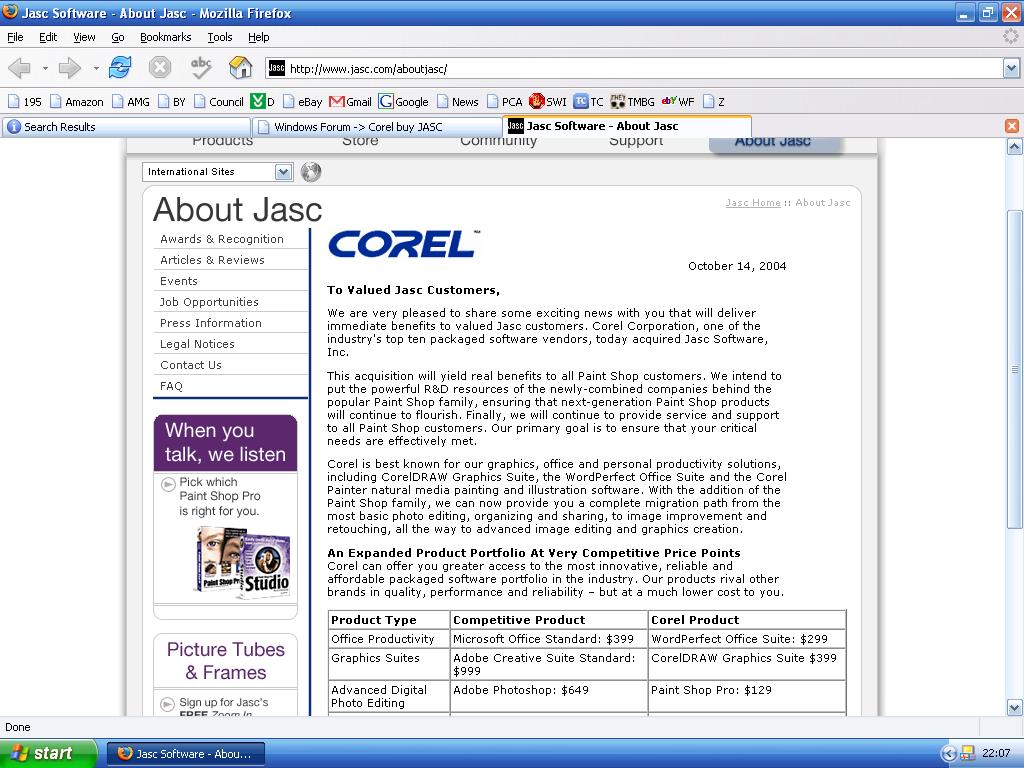Open the PCA bookmark

pos(504,102)
